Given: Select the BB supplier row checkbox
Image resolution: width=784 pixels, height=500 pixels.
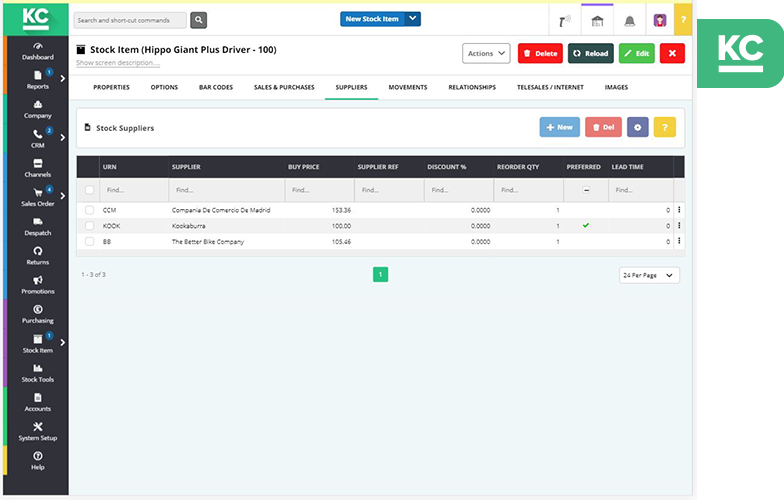Looking at the screenshot, I should tap(90, 242).
